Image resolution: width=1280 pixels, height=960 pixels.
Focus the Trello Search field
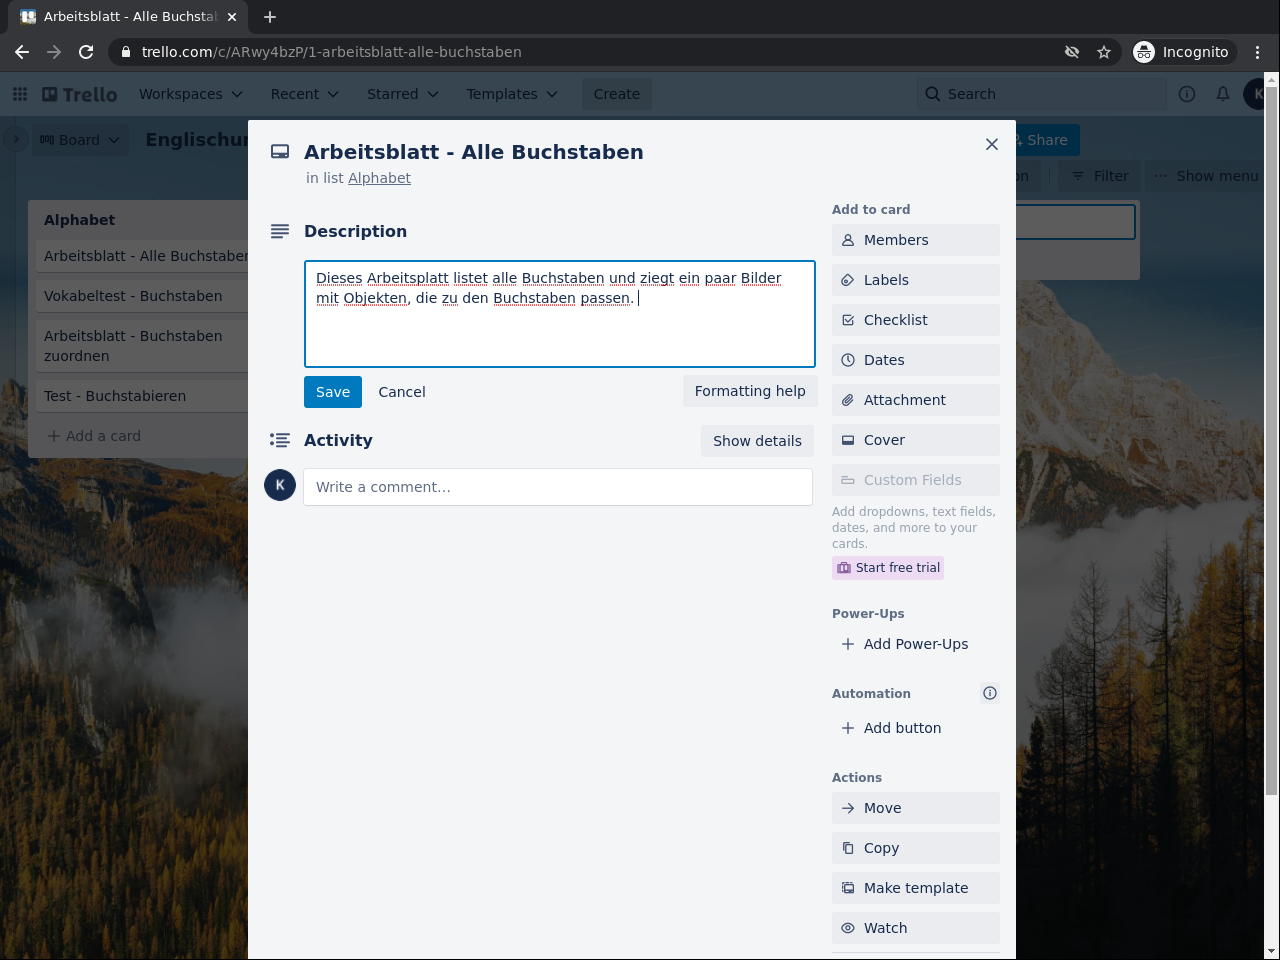click(1042, 94)
